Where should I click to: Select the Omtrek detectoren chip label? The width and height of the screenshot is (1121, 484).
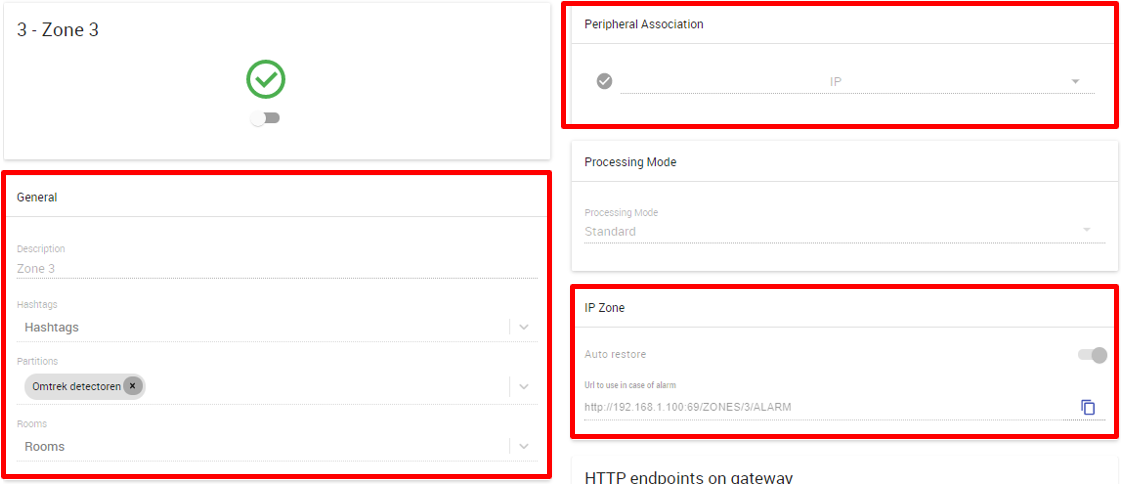[x=76, y=387]
